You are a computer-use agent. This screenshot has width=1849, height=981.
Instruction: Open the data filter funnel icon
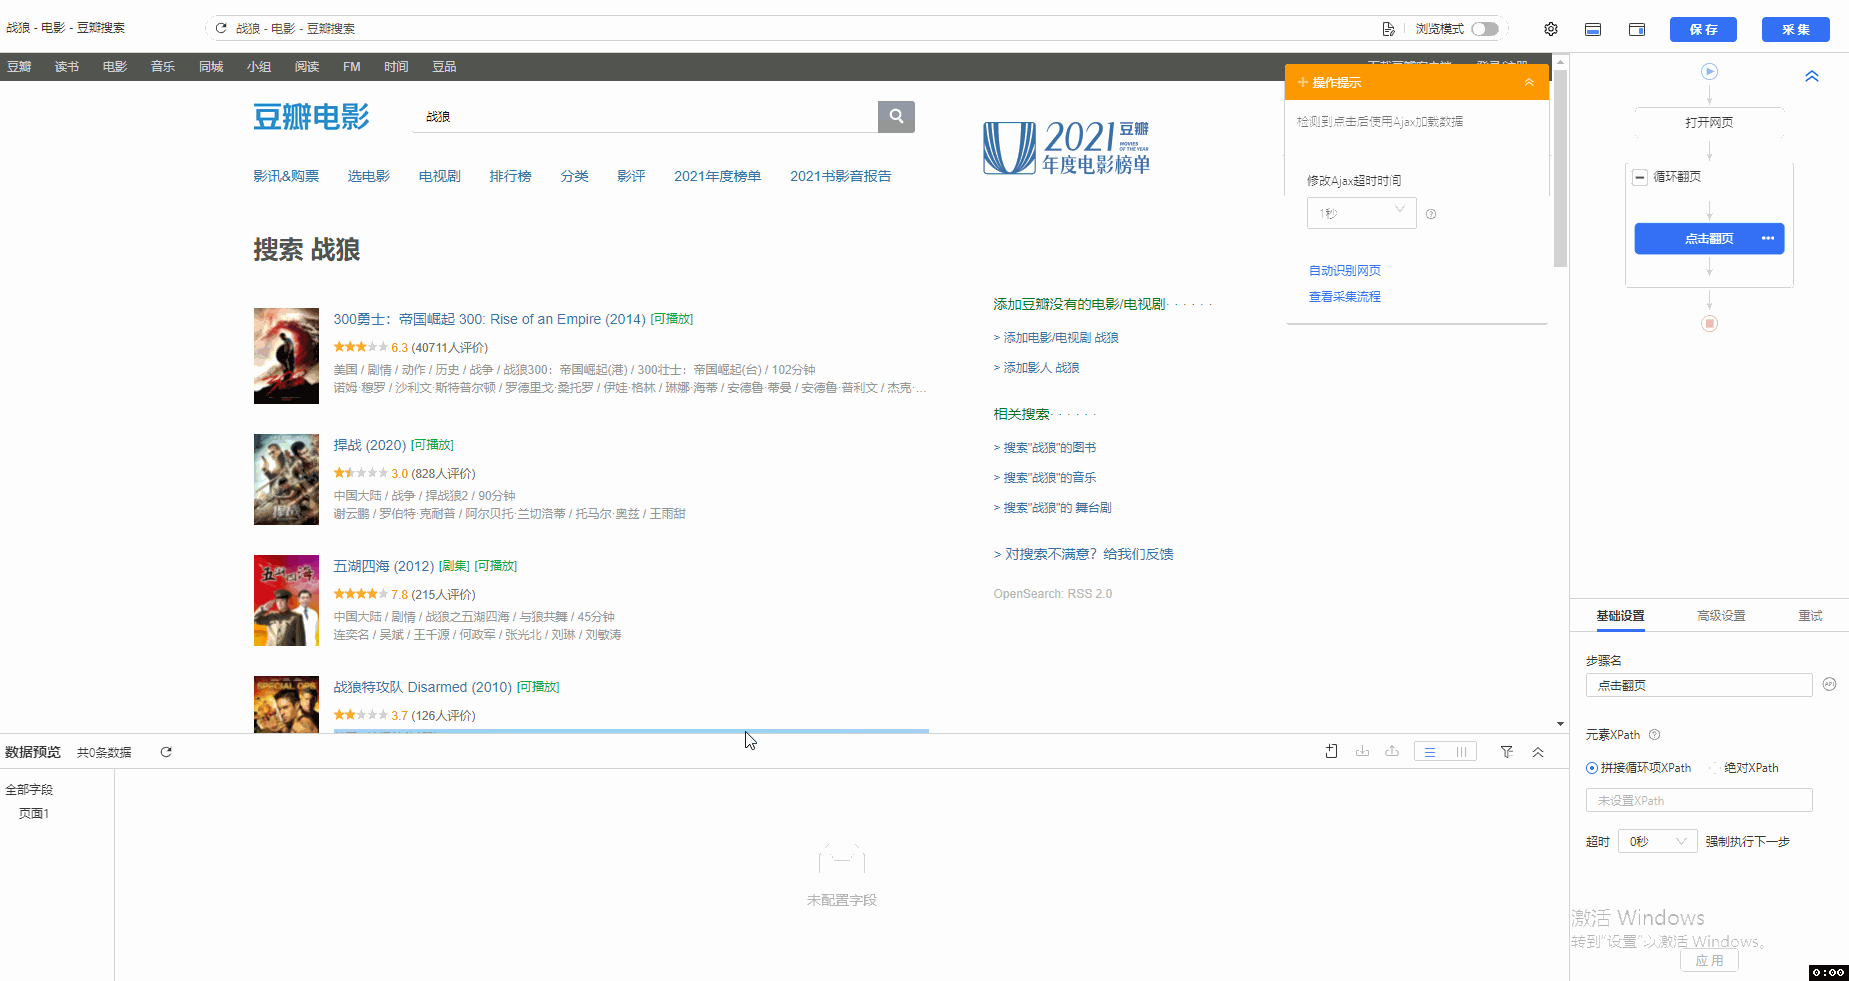pos(1507,752)
